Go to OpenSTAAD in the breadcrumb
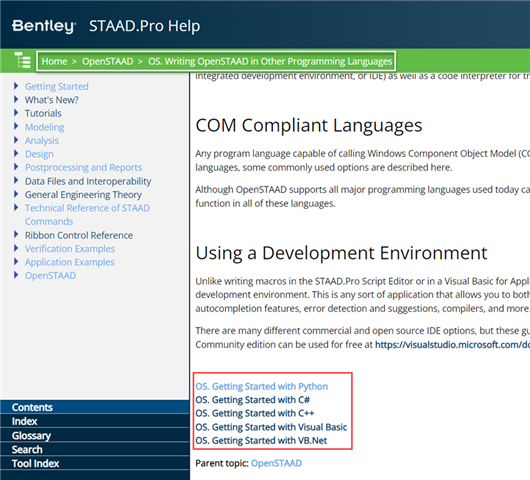 (x=107, y=62)
